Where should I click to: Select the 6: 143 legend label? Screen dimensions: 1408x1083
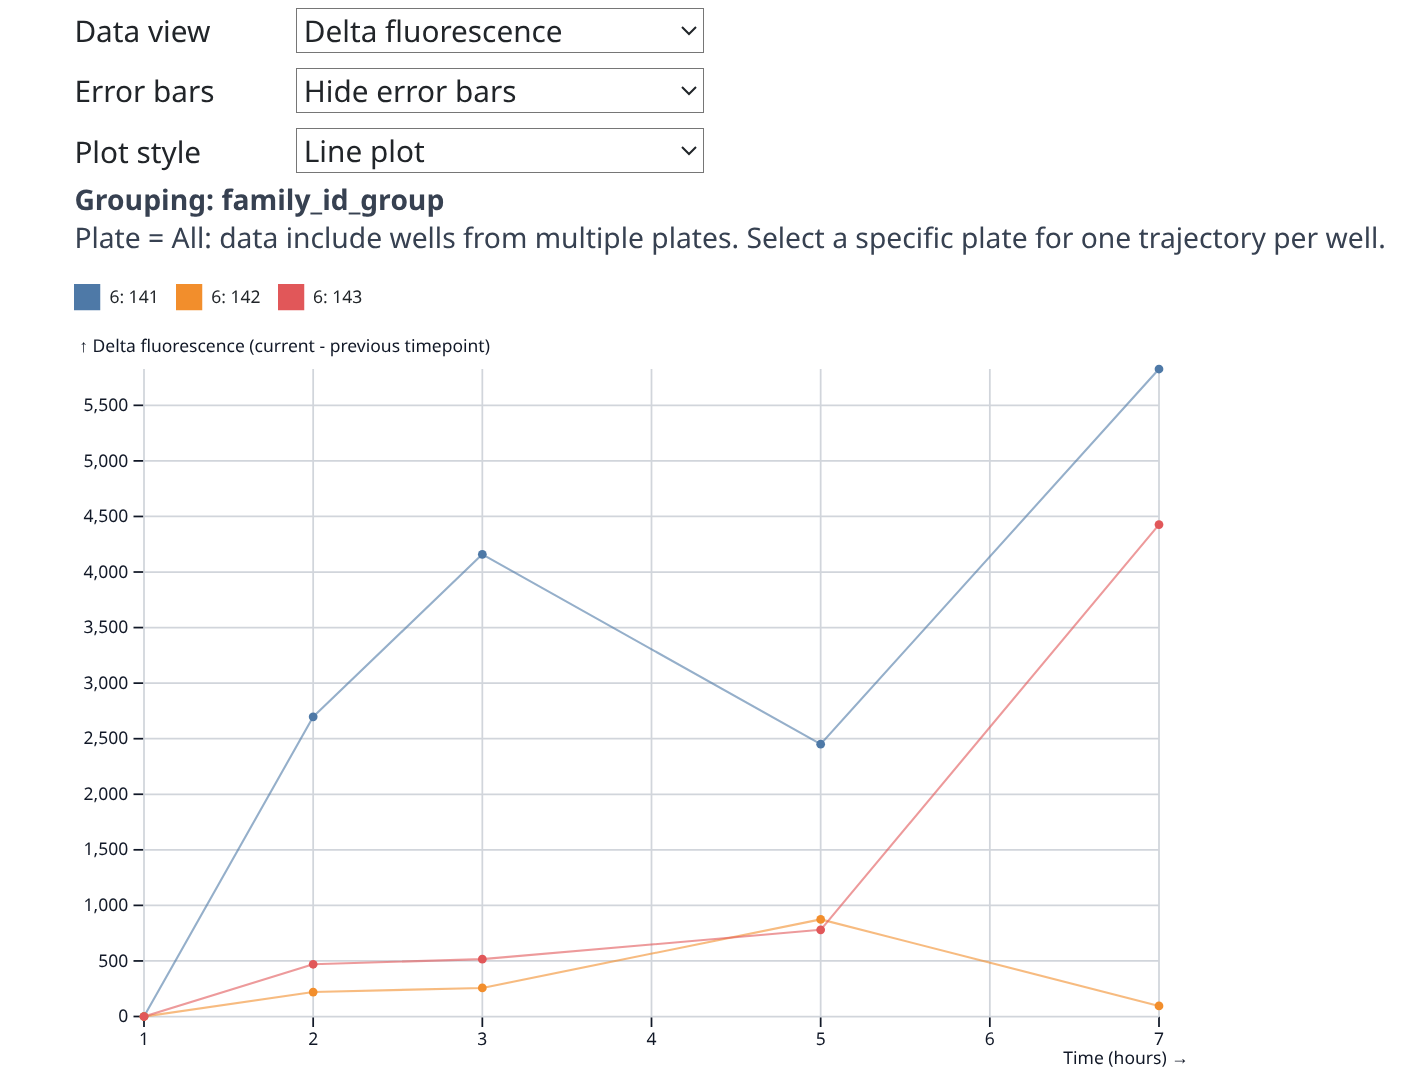[x=338, y=297]
